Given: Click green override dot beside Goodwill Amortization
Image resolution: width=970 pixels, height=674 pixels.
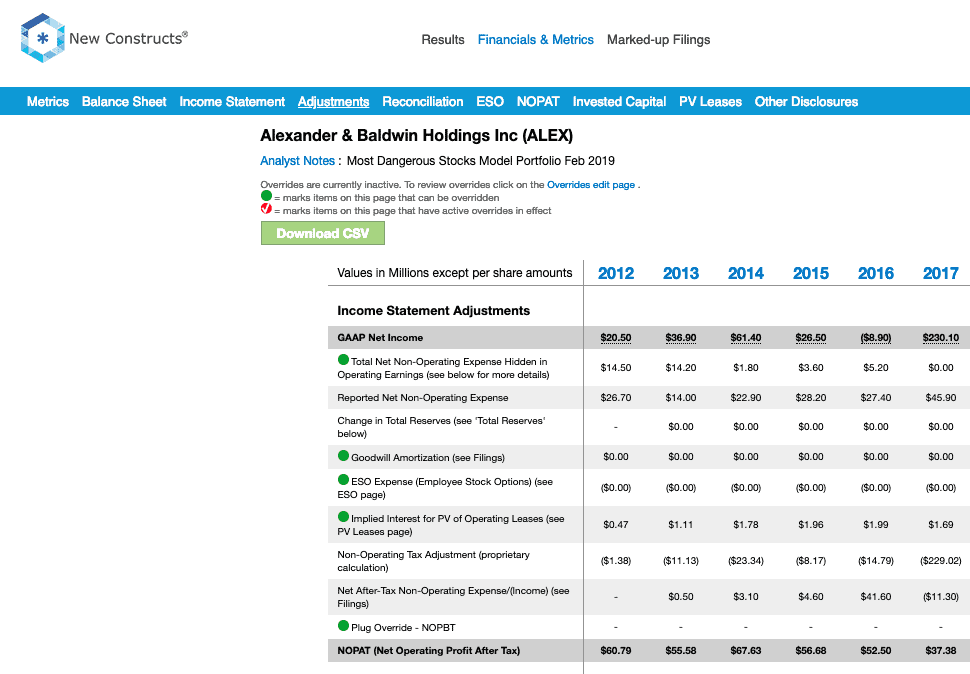Looking at the screenshot, I should [343, 456].
